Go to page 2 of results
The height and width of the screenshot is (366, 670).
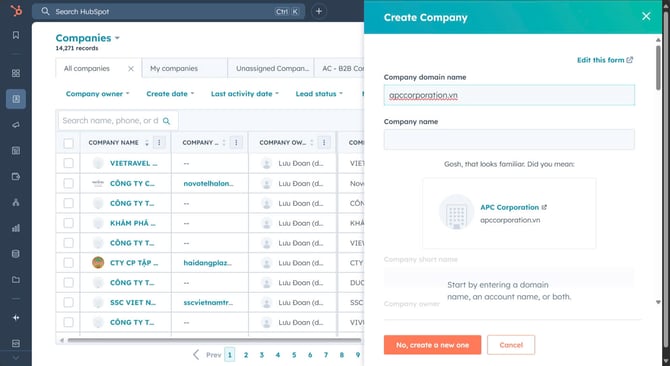pyautogui.click(x=246, y=354)
